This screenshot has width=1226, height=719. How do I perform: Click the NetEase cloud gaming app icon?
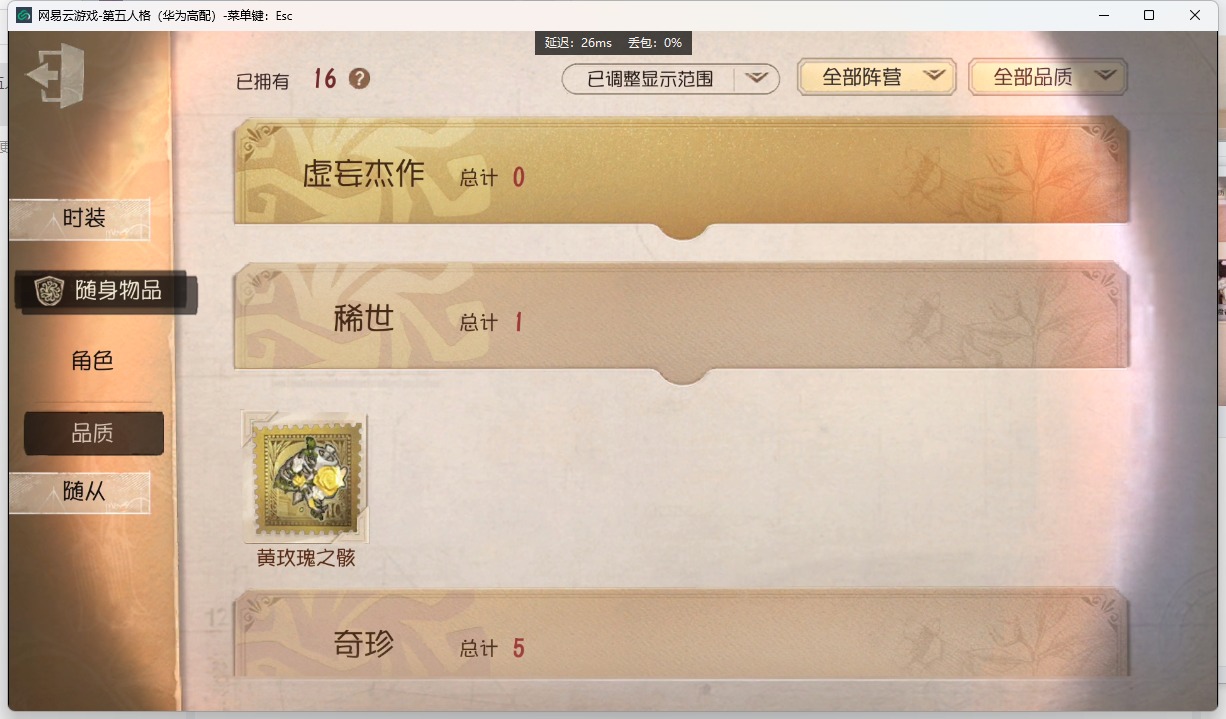[x=23, y=15]
